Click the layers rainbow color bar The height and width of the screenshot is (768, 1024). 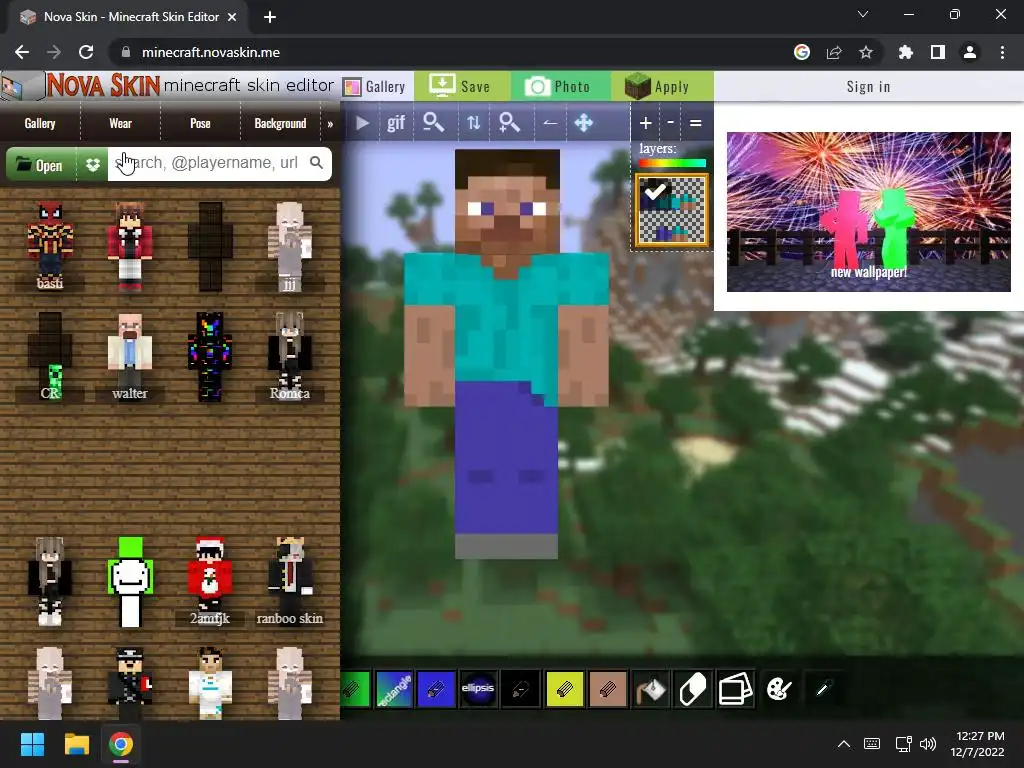pos(672,163)
